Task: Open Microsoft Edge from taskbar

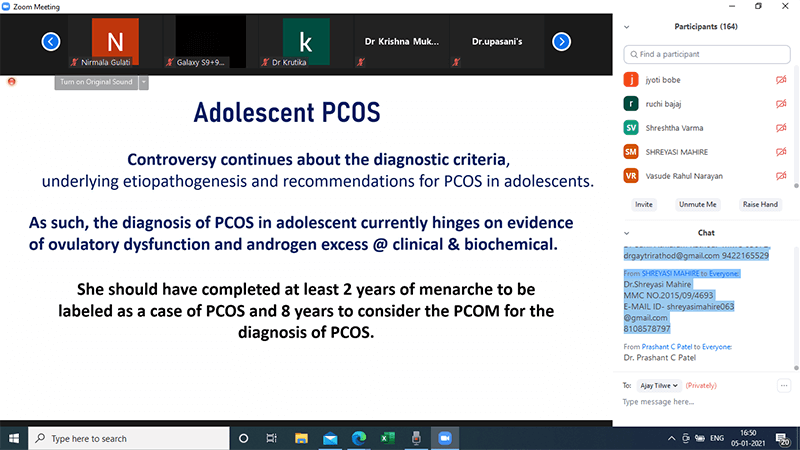Action: pos(358,438)
